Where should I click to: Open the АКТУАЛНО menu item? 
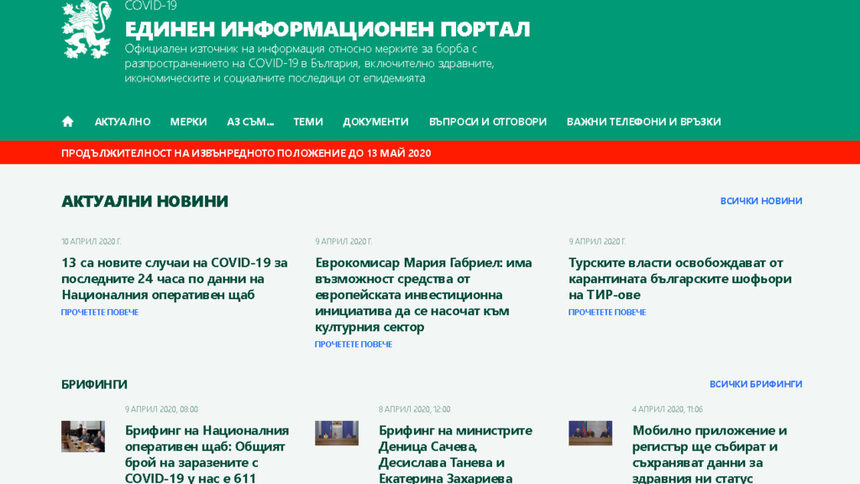(x=122, y=122)
